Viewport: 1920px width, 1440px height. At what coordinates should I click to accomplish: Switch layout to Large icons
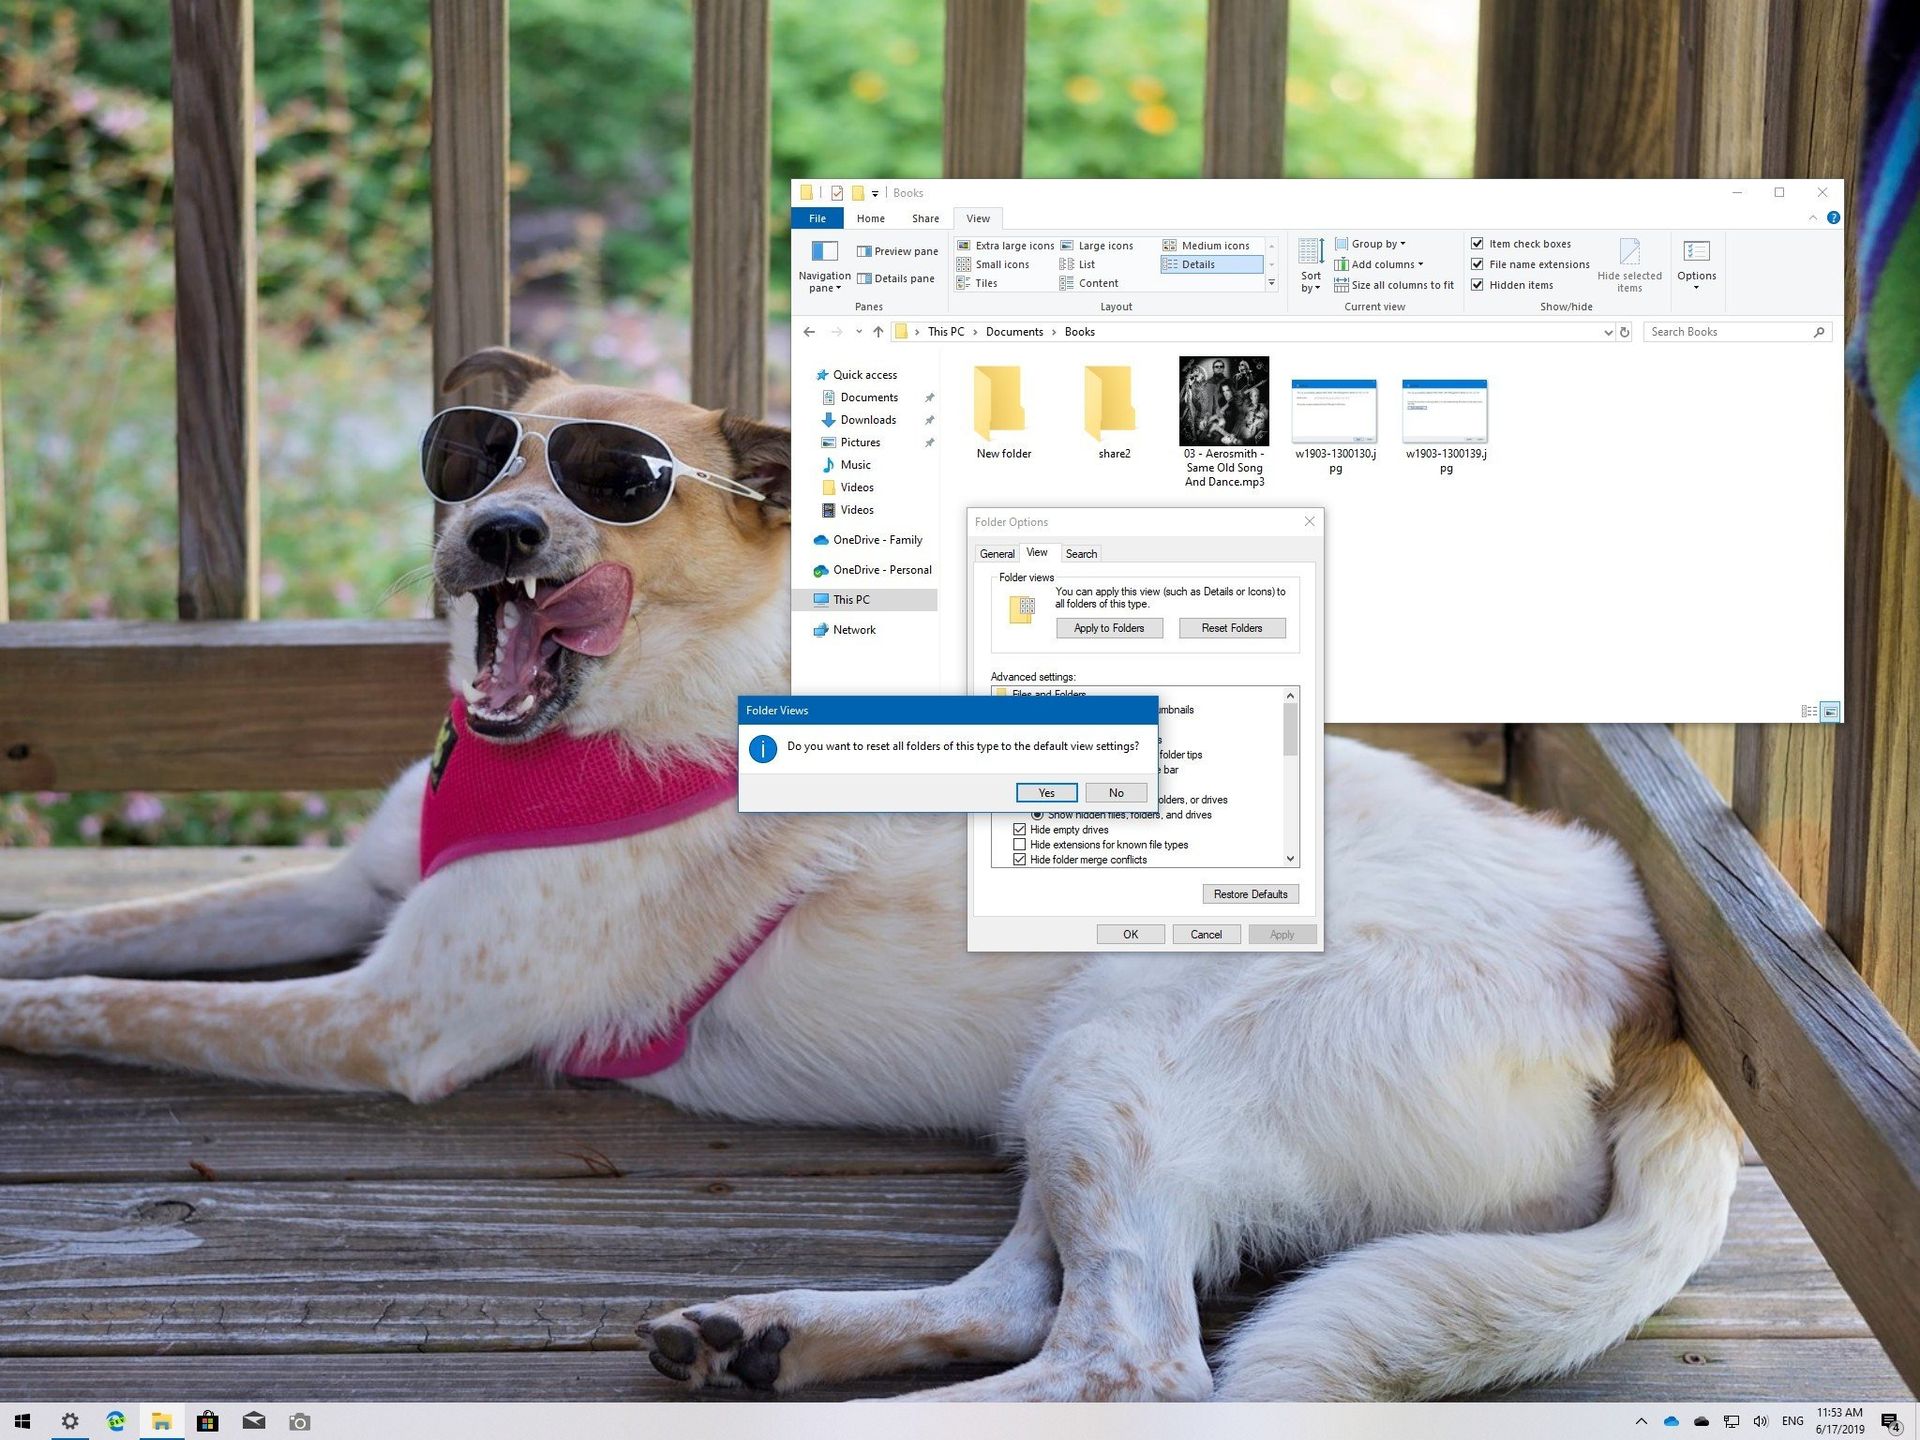coord(1100,245)
